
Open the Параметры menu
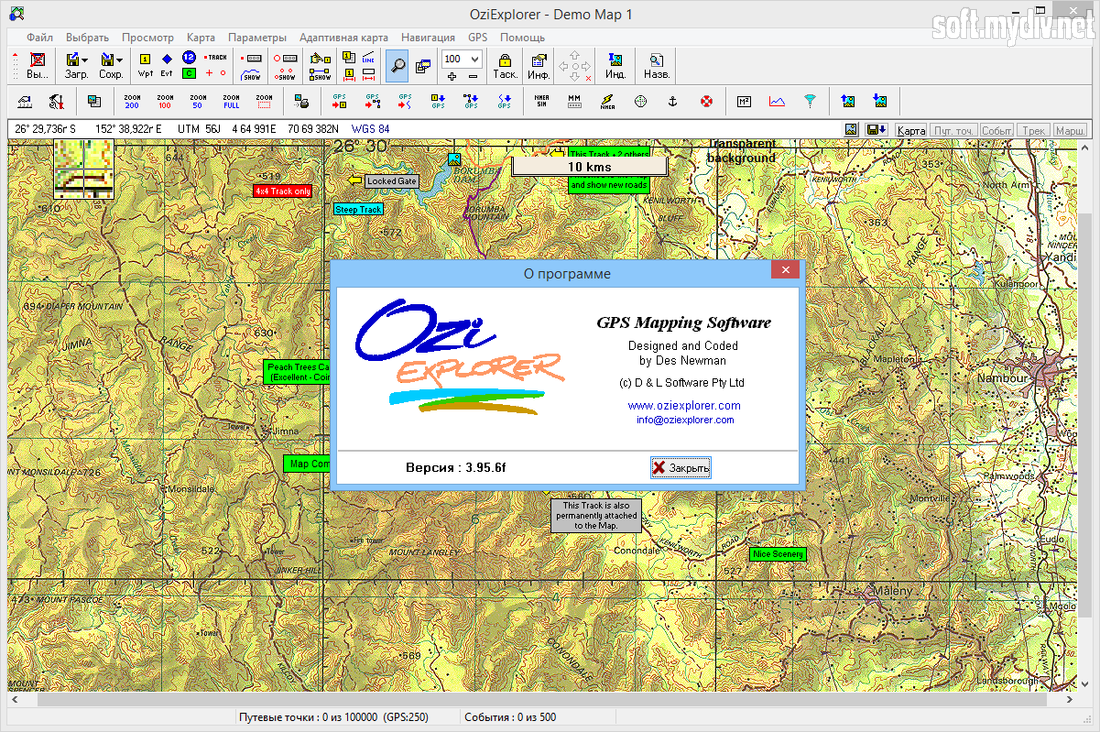pos(257,37)
